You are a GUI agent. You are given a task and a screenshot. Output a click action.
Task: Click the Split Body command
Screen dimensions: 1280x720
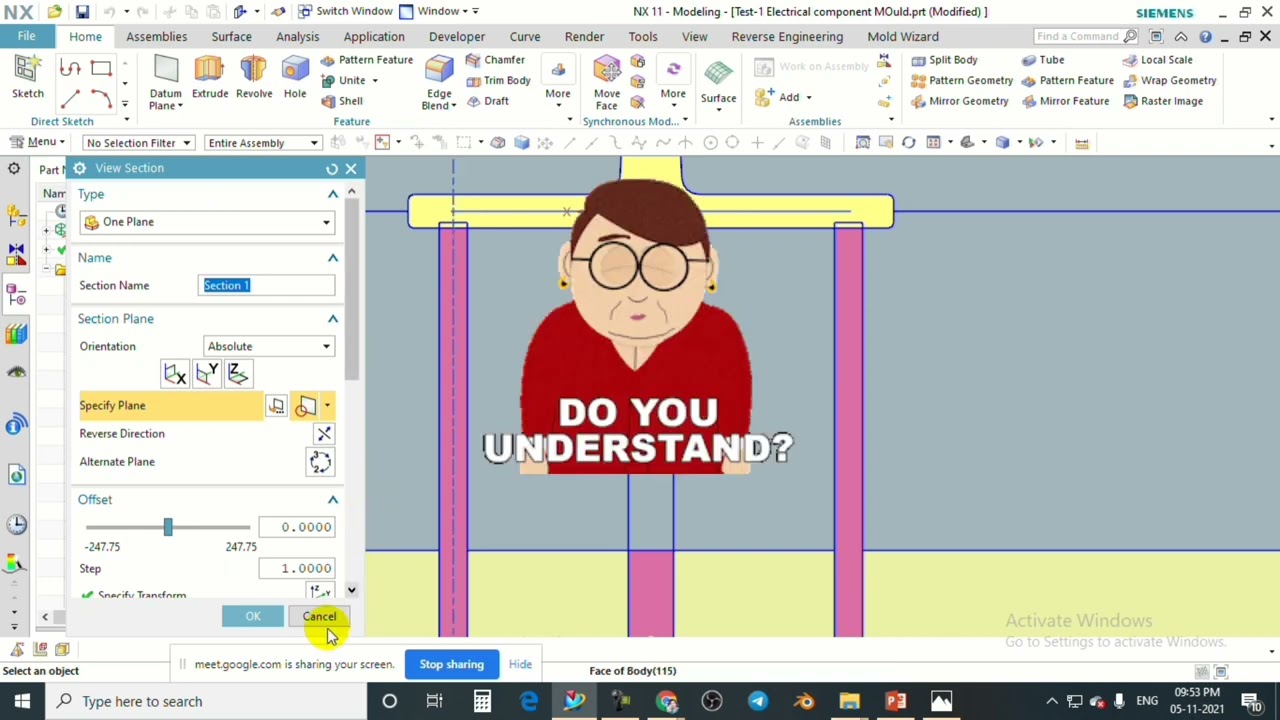pos(944,60)
